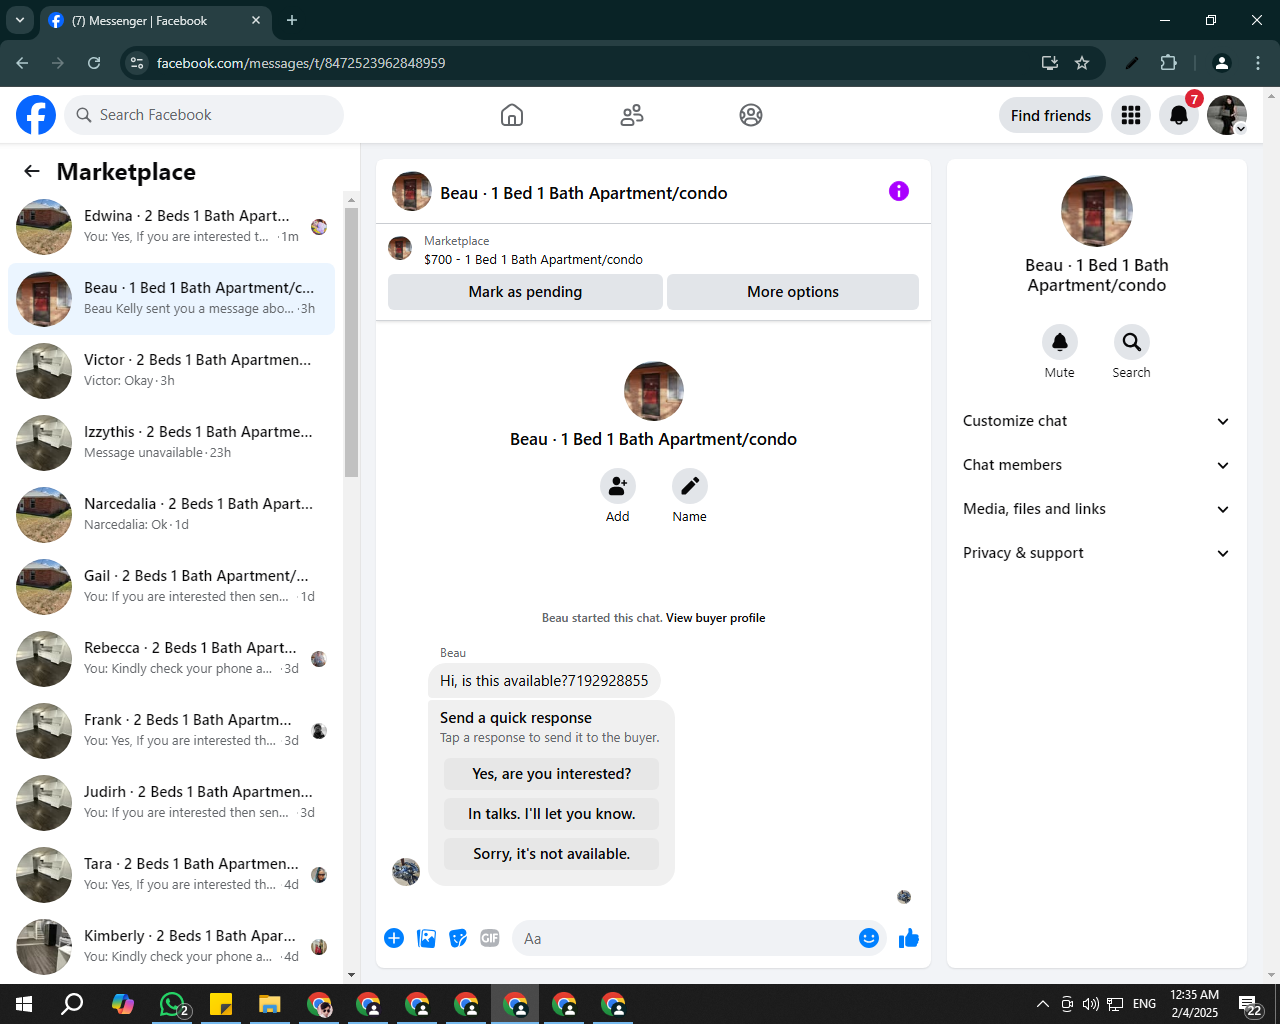Open Windows Start menu
The width and height of the screenshot is (1280, 1024).
point(24,1004)
